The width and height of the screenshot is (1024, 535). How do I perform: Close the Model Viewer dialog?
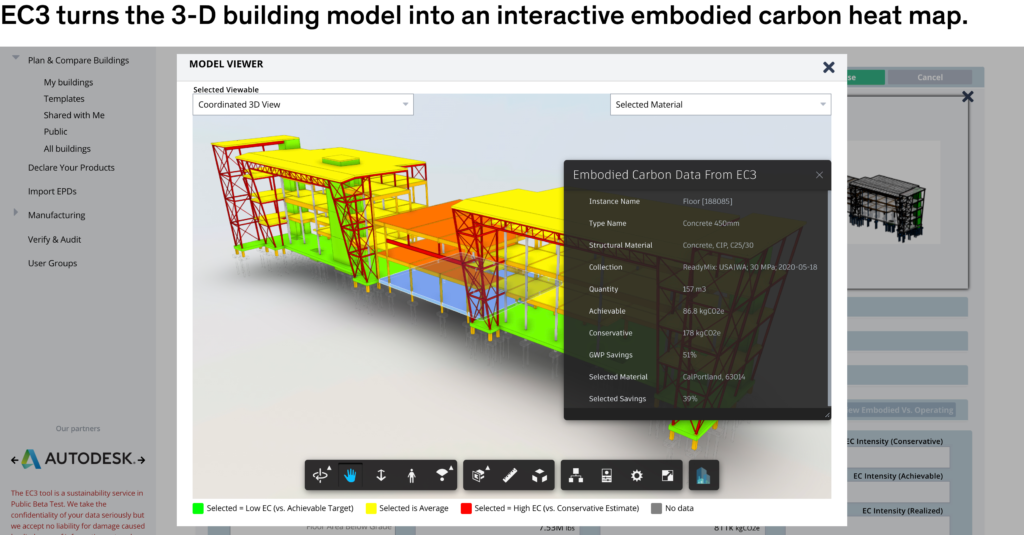[829, 67]
